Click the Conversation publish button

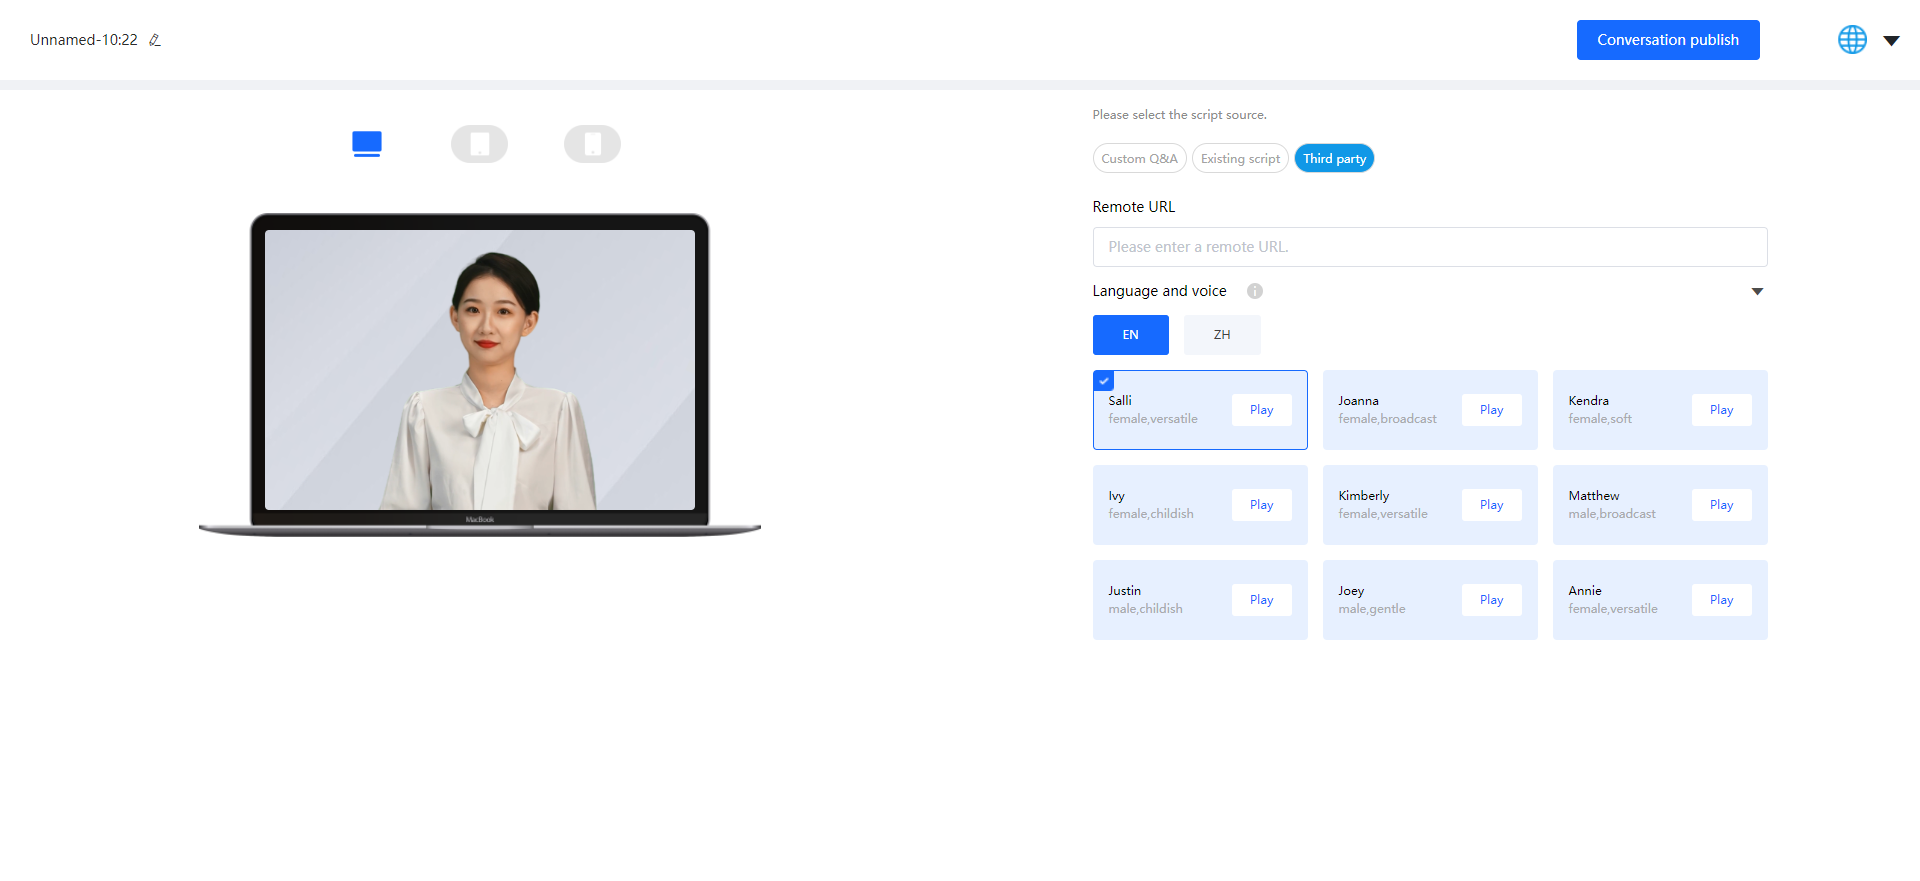[1668, 40]
